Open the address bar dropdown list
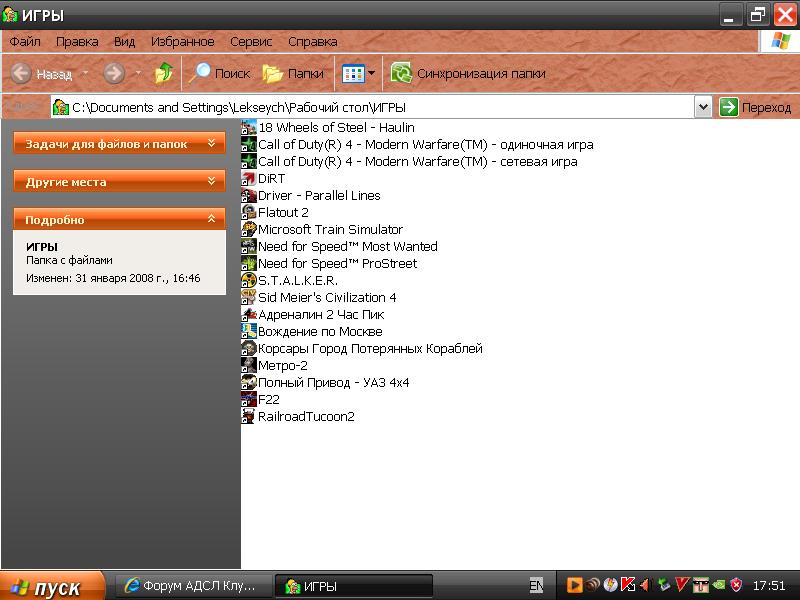The height and width of the screenshot is (600, 800). 703,107
